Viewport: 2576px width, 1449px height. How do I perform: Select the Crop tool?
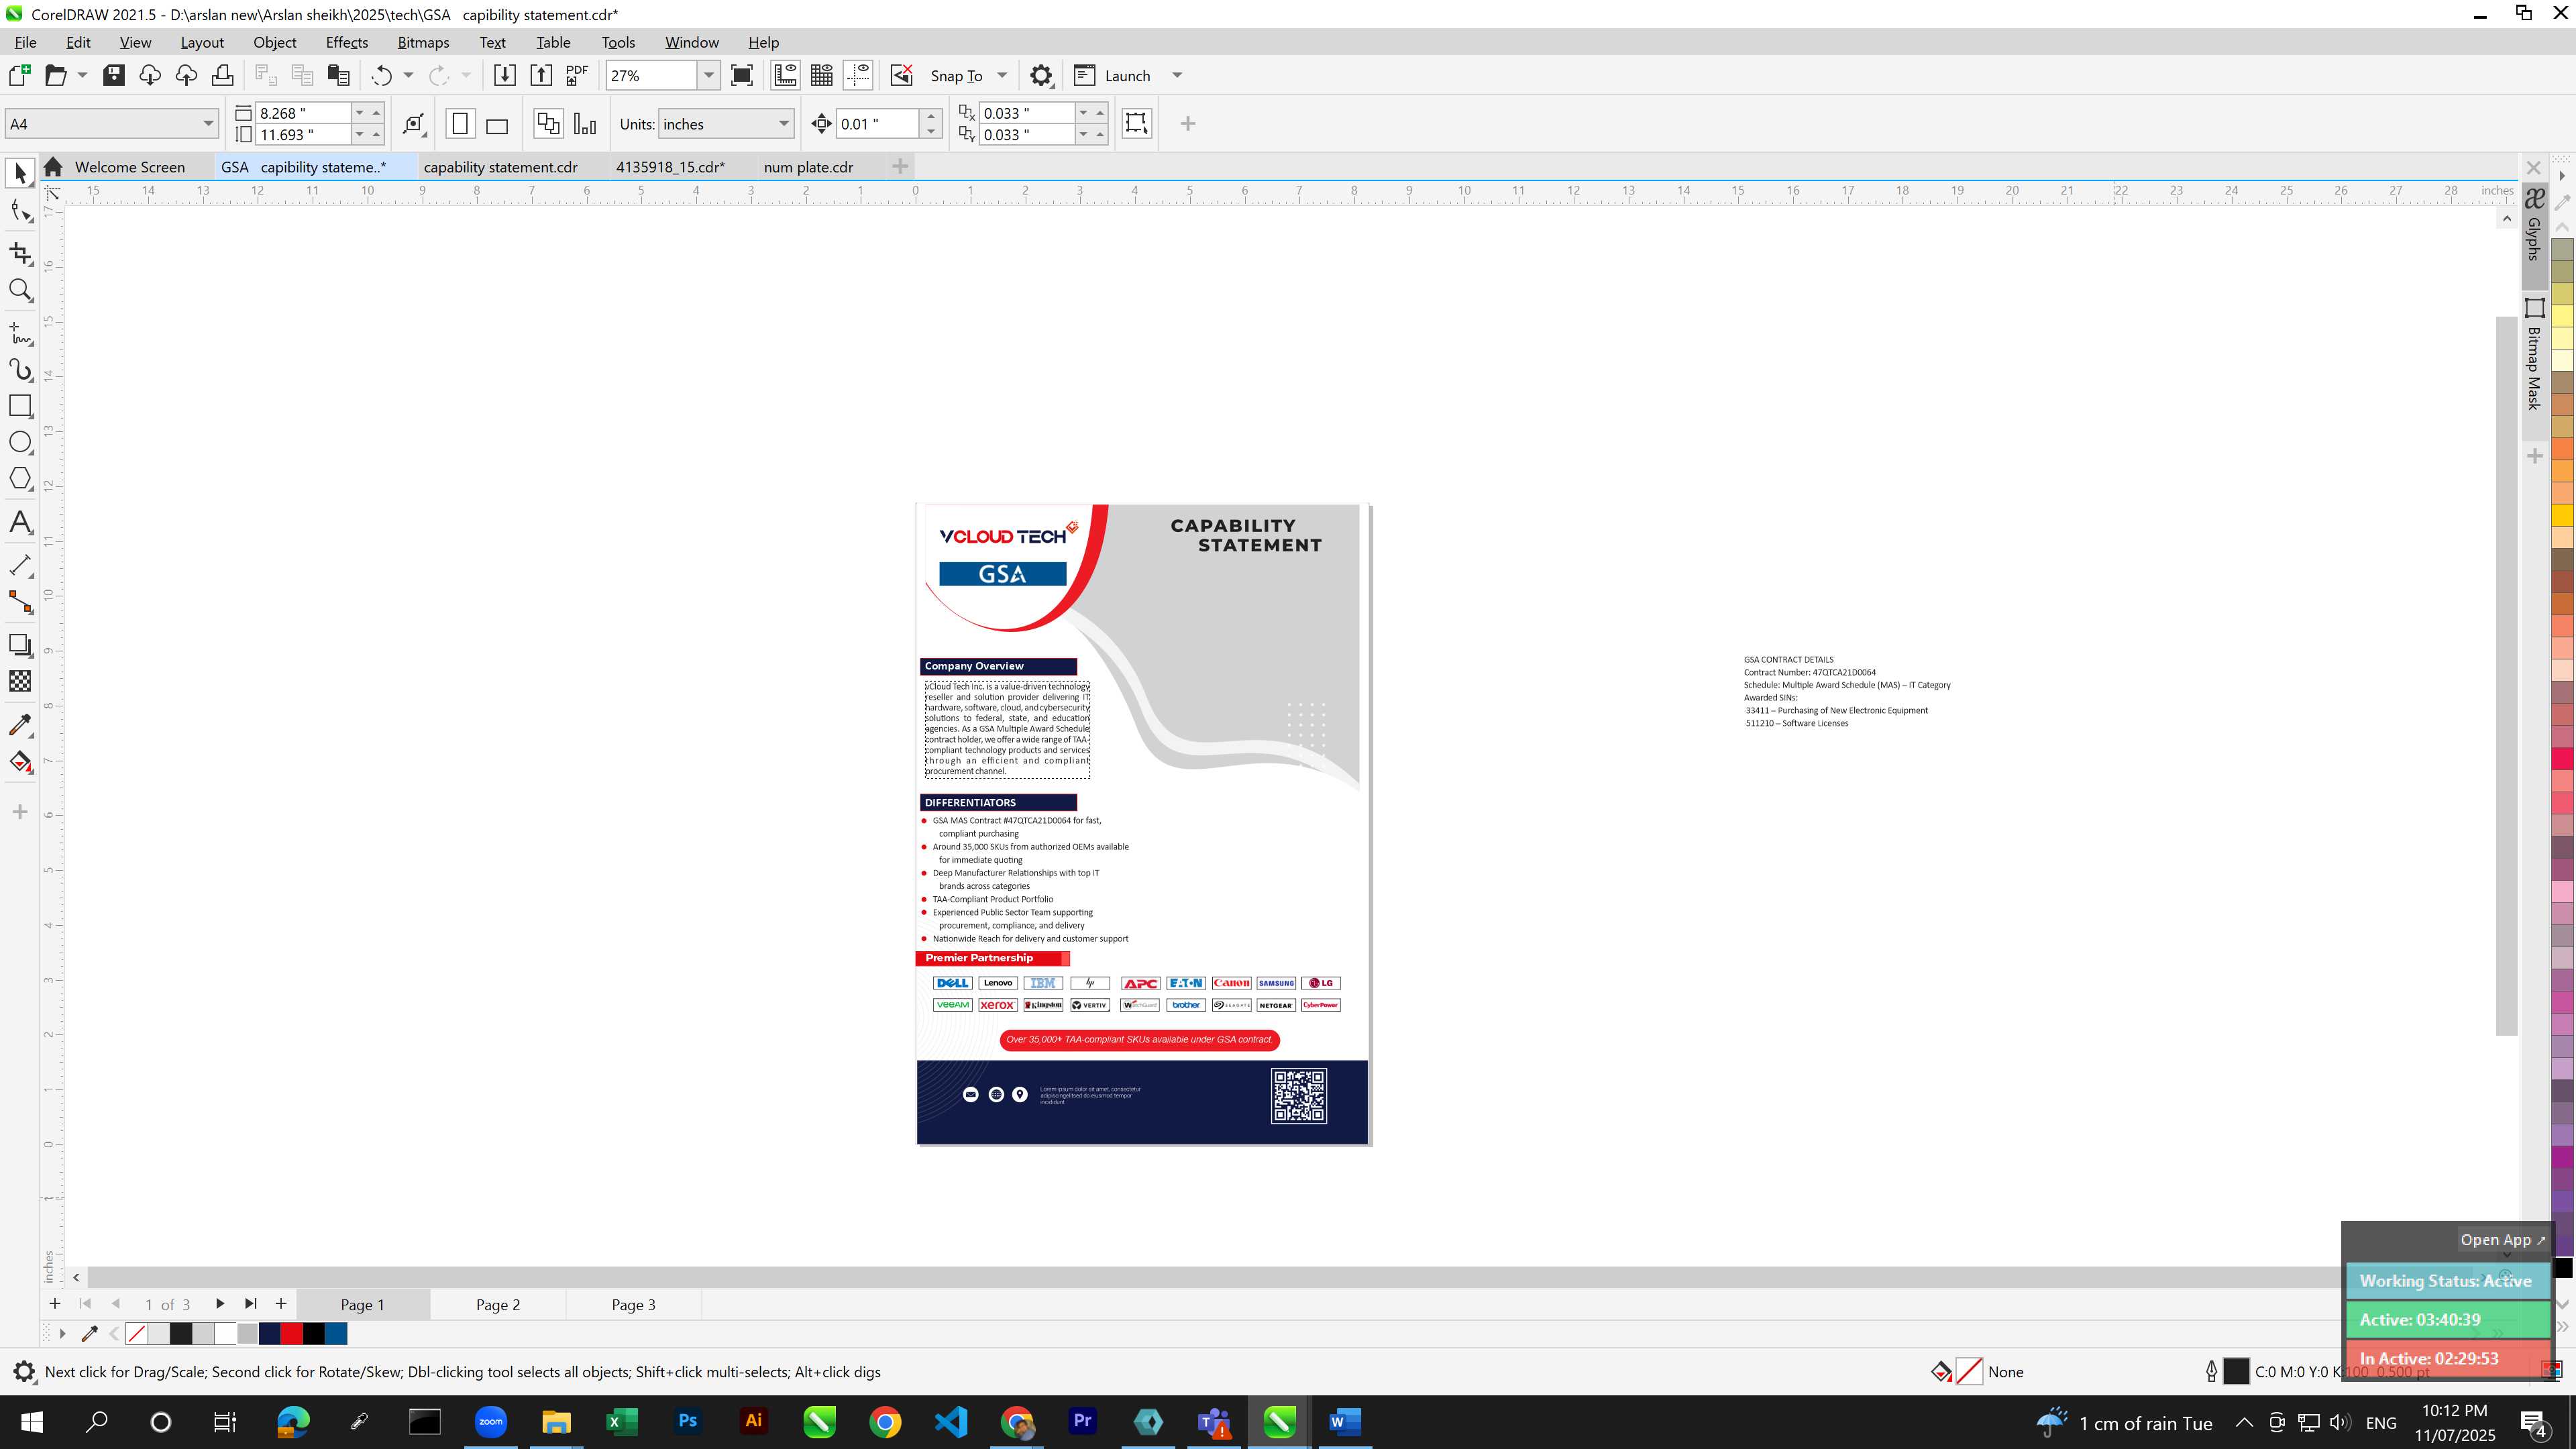click(20, 253)
